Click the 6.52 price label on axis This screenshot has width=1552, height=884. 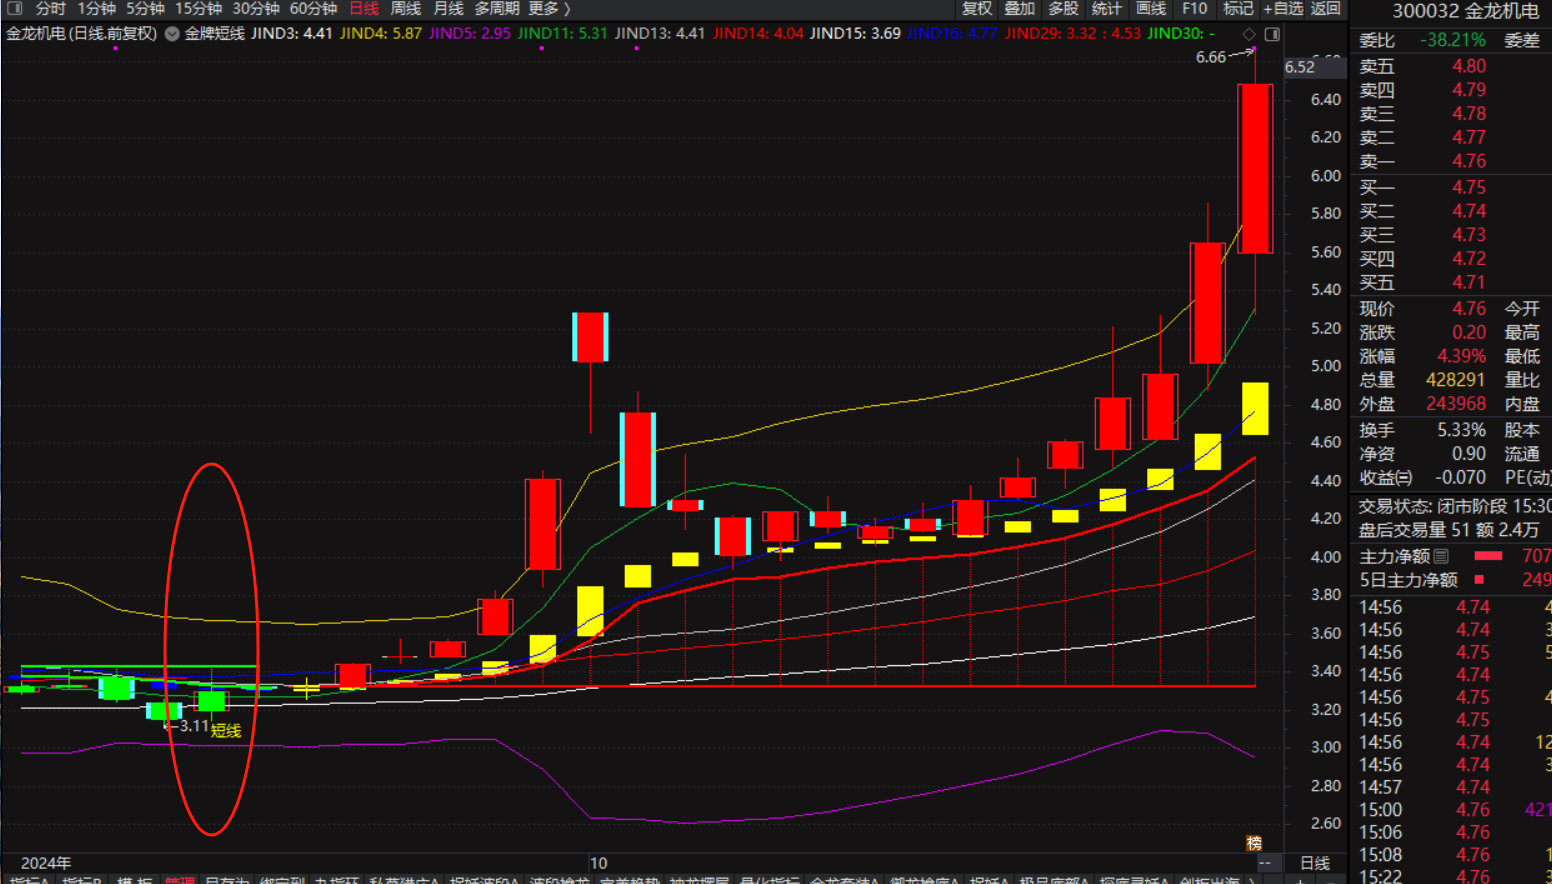pyautogui.click(x=1300, y=67)
